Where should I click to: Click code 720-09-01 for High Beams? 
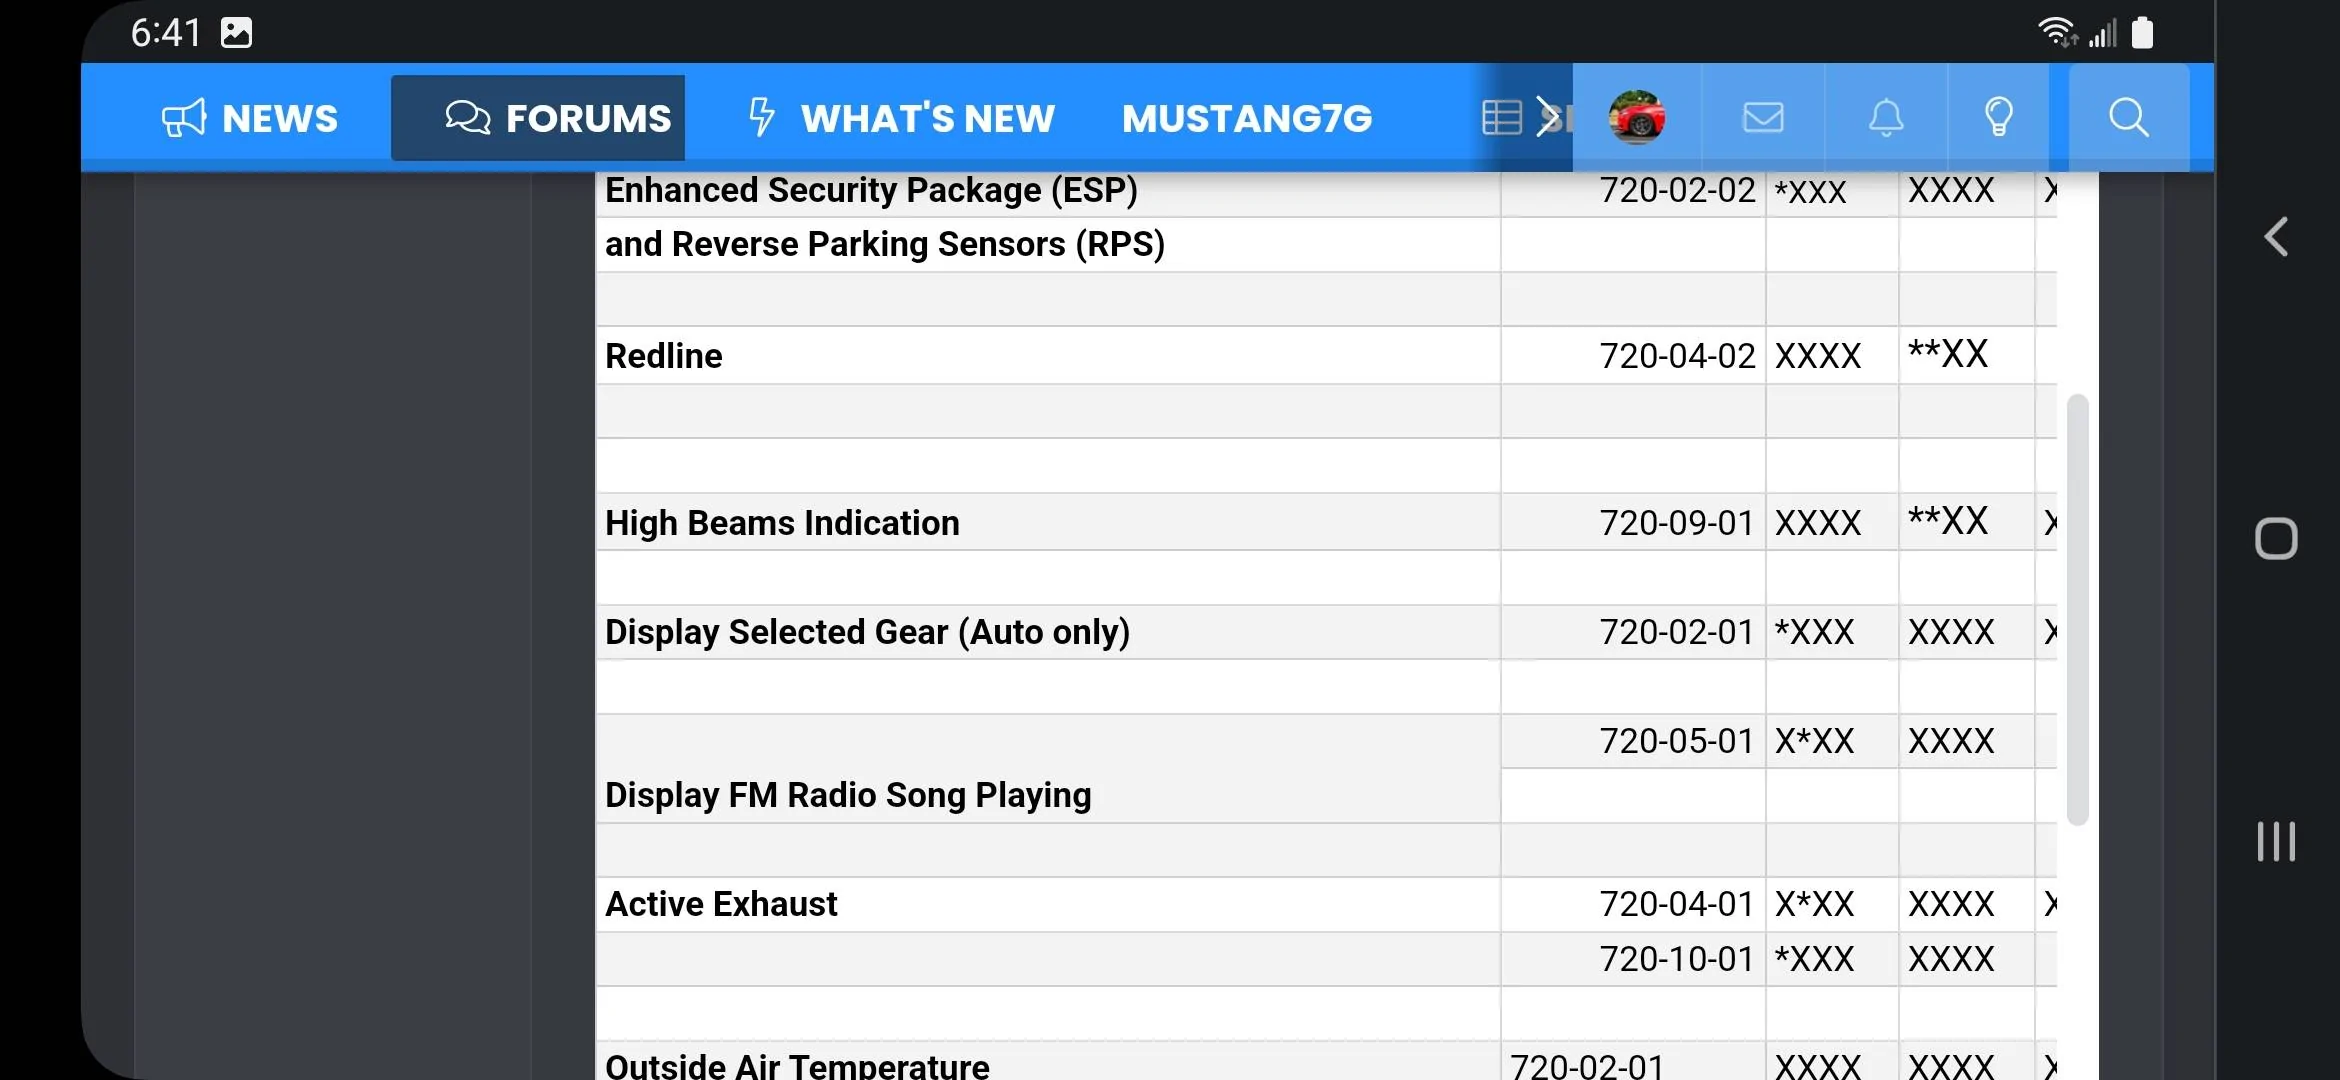tap(1677, 523)
